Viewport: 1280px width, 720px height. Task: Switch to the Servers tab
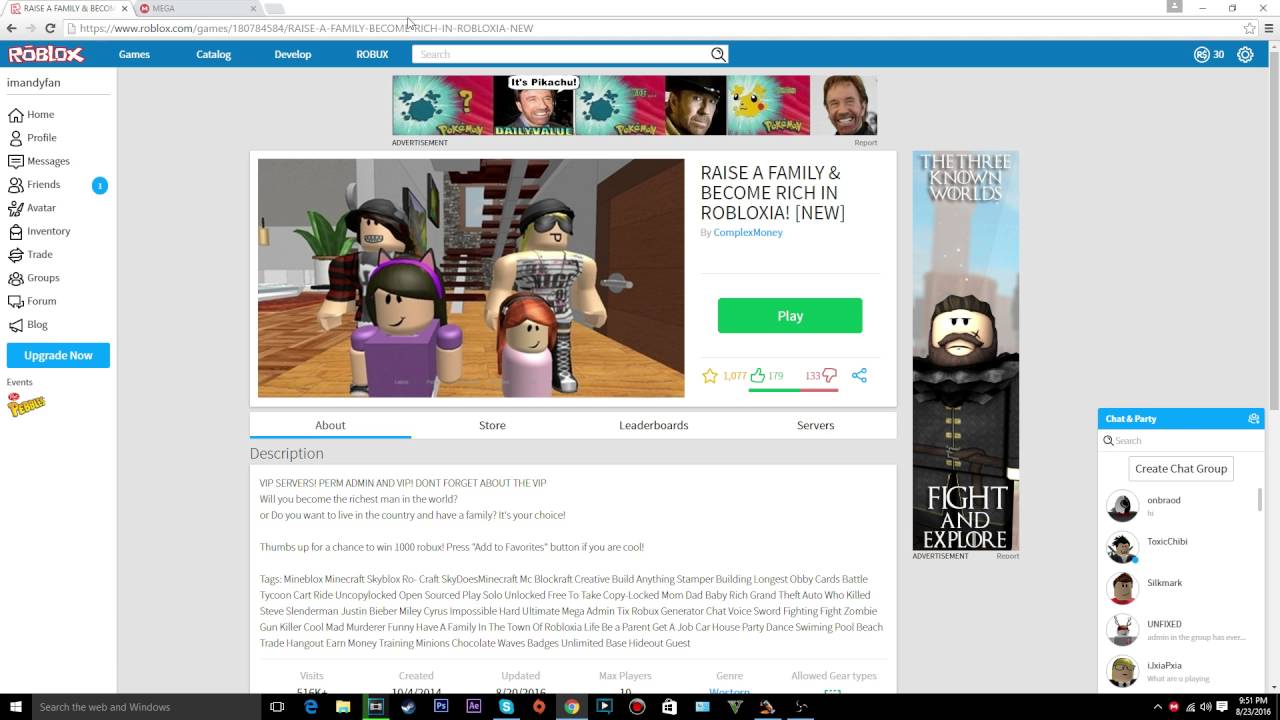pyautogui.click(x=815, y=425)
